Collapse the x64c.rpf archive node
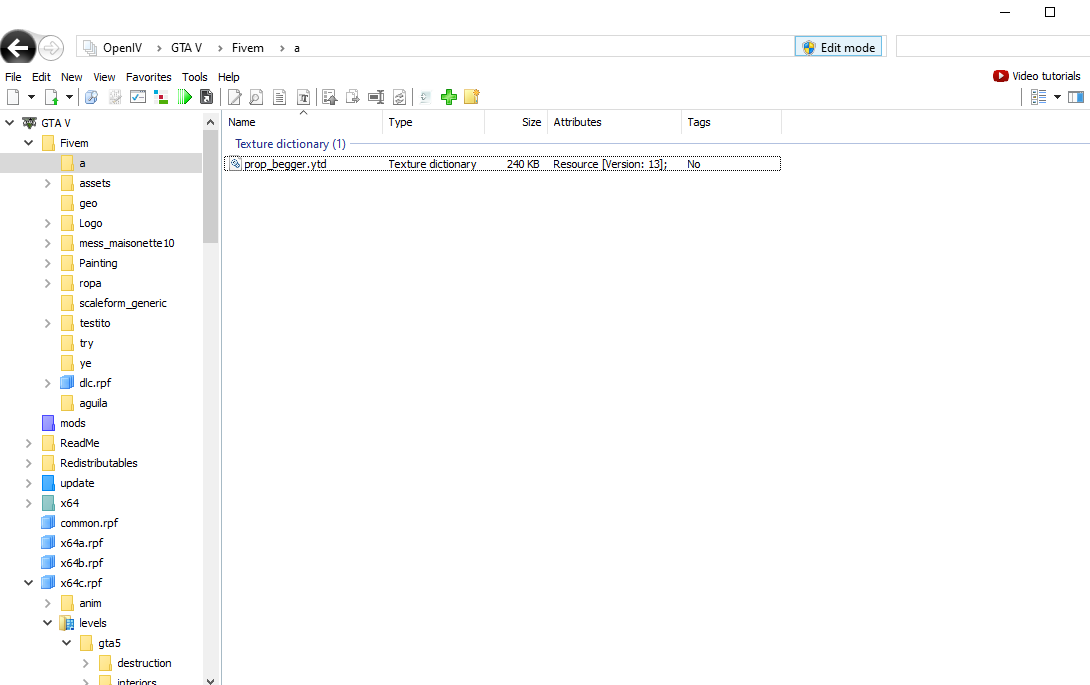The height and width of the screenshot is (685, 1090). 29,583
